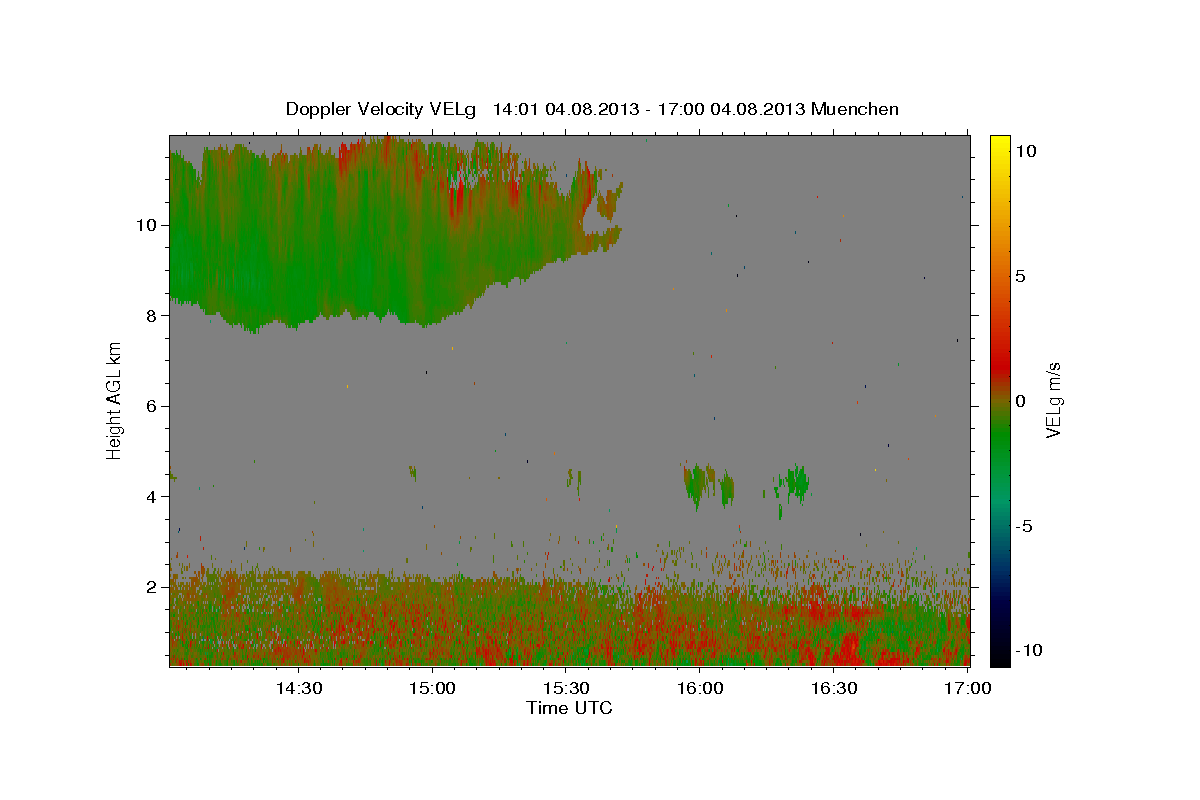Click the 15:00 time tick label
Viewport: 1200px width, 800px height.
click(x=432, y=688)
